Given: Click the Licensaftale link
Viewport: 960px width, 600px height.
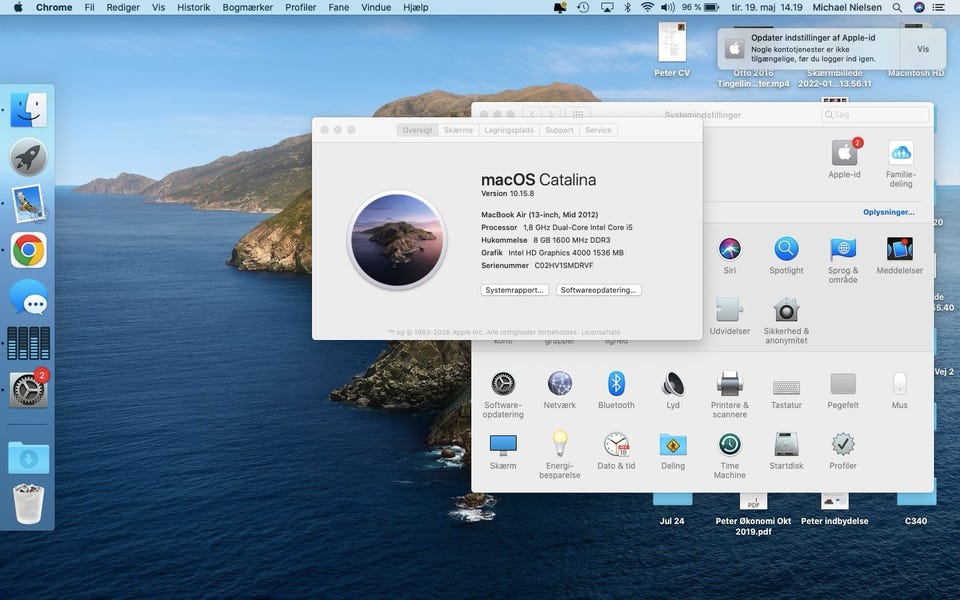Looking at the screenshot, I should 601,332.
